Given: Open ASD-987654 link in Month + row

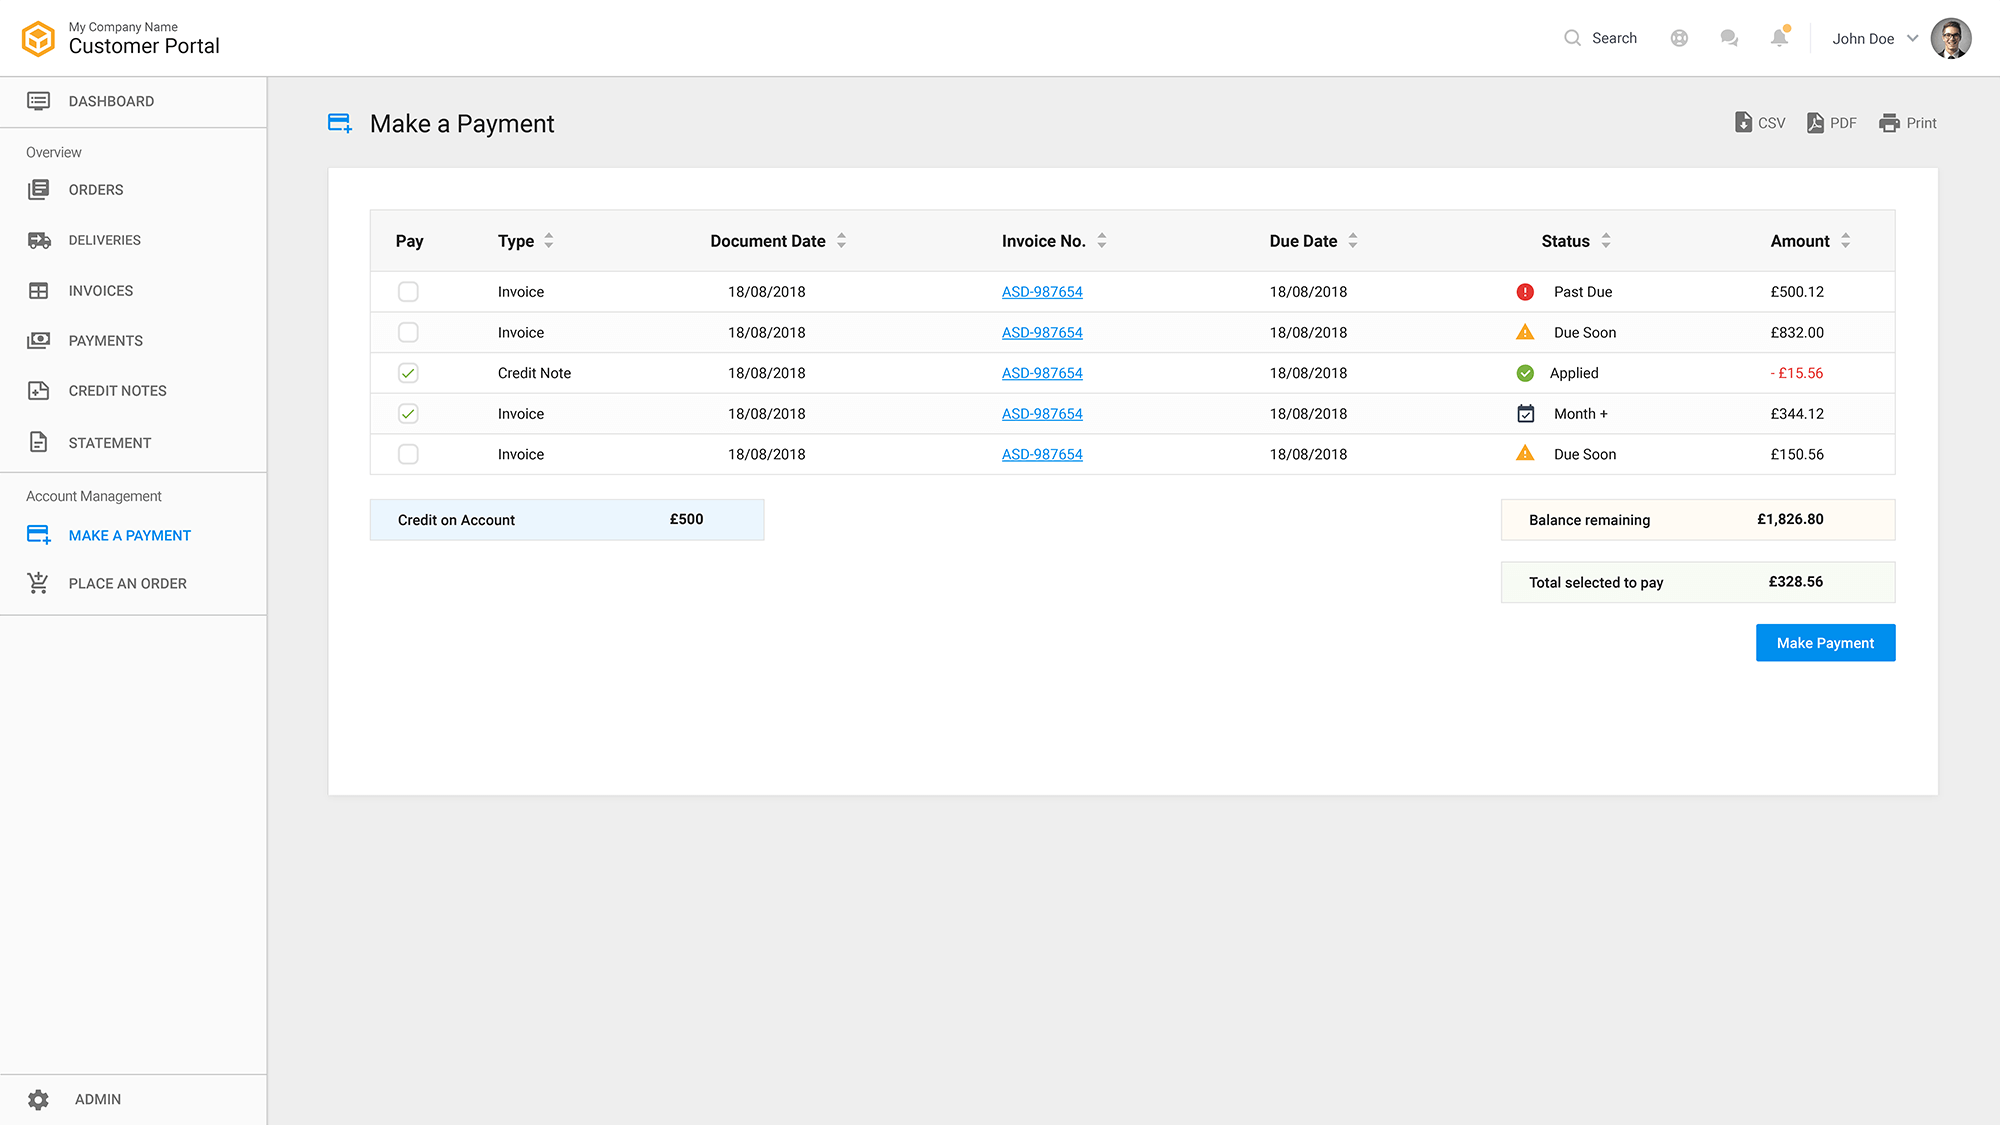Looking at the screenshot, I should tap(1042, 413).
